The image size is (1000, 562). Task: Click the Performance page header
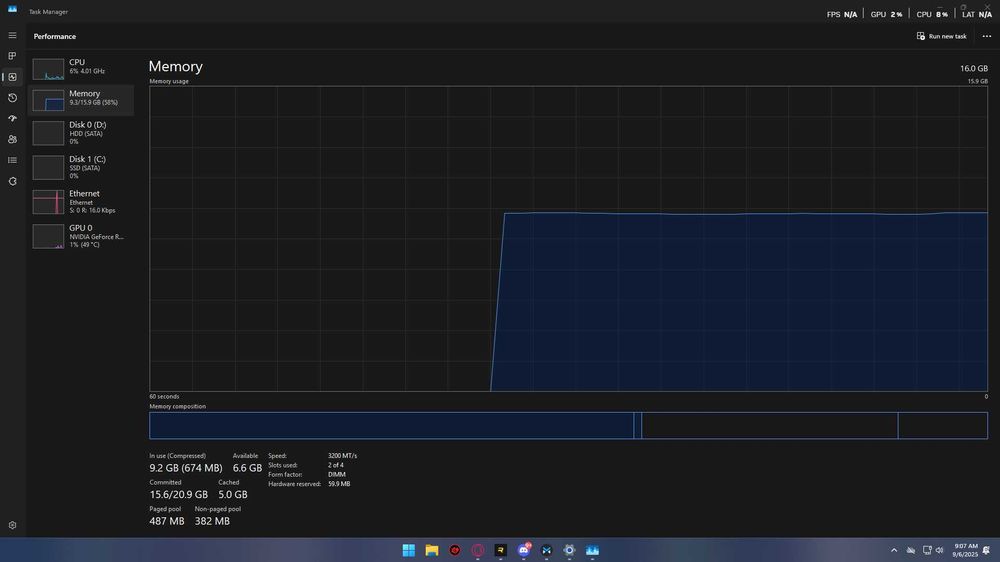(x=55, y=36)
